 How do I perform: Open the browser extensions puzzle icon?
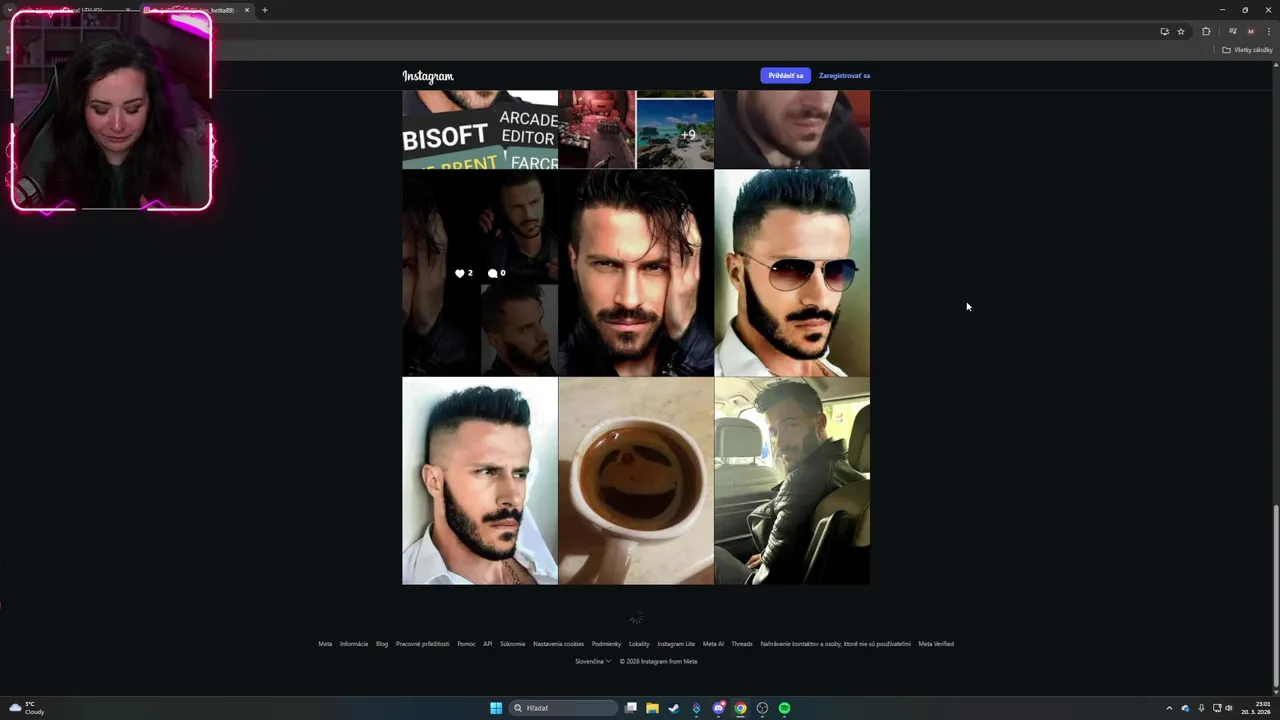(x=1206, y=31)
